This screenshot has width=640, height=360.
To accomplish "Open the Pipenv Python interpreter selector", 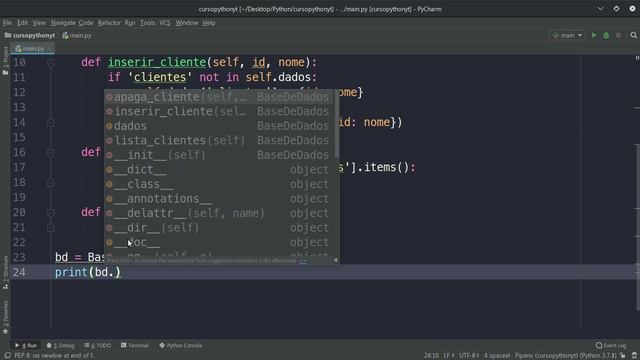I will click(566, 356).
